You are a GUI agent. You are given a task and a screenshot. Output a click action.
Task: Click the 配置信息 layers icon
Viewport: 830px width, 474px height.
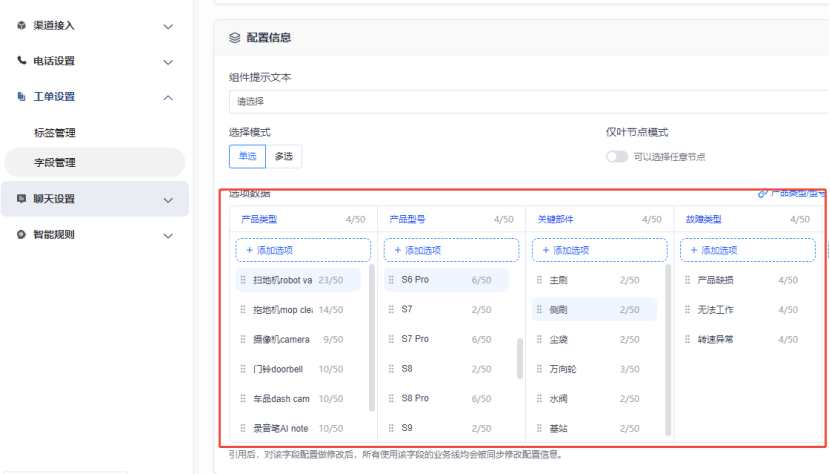[234, 38]
